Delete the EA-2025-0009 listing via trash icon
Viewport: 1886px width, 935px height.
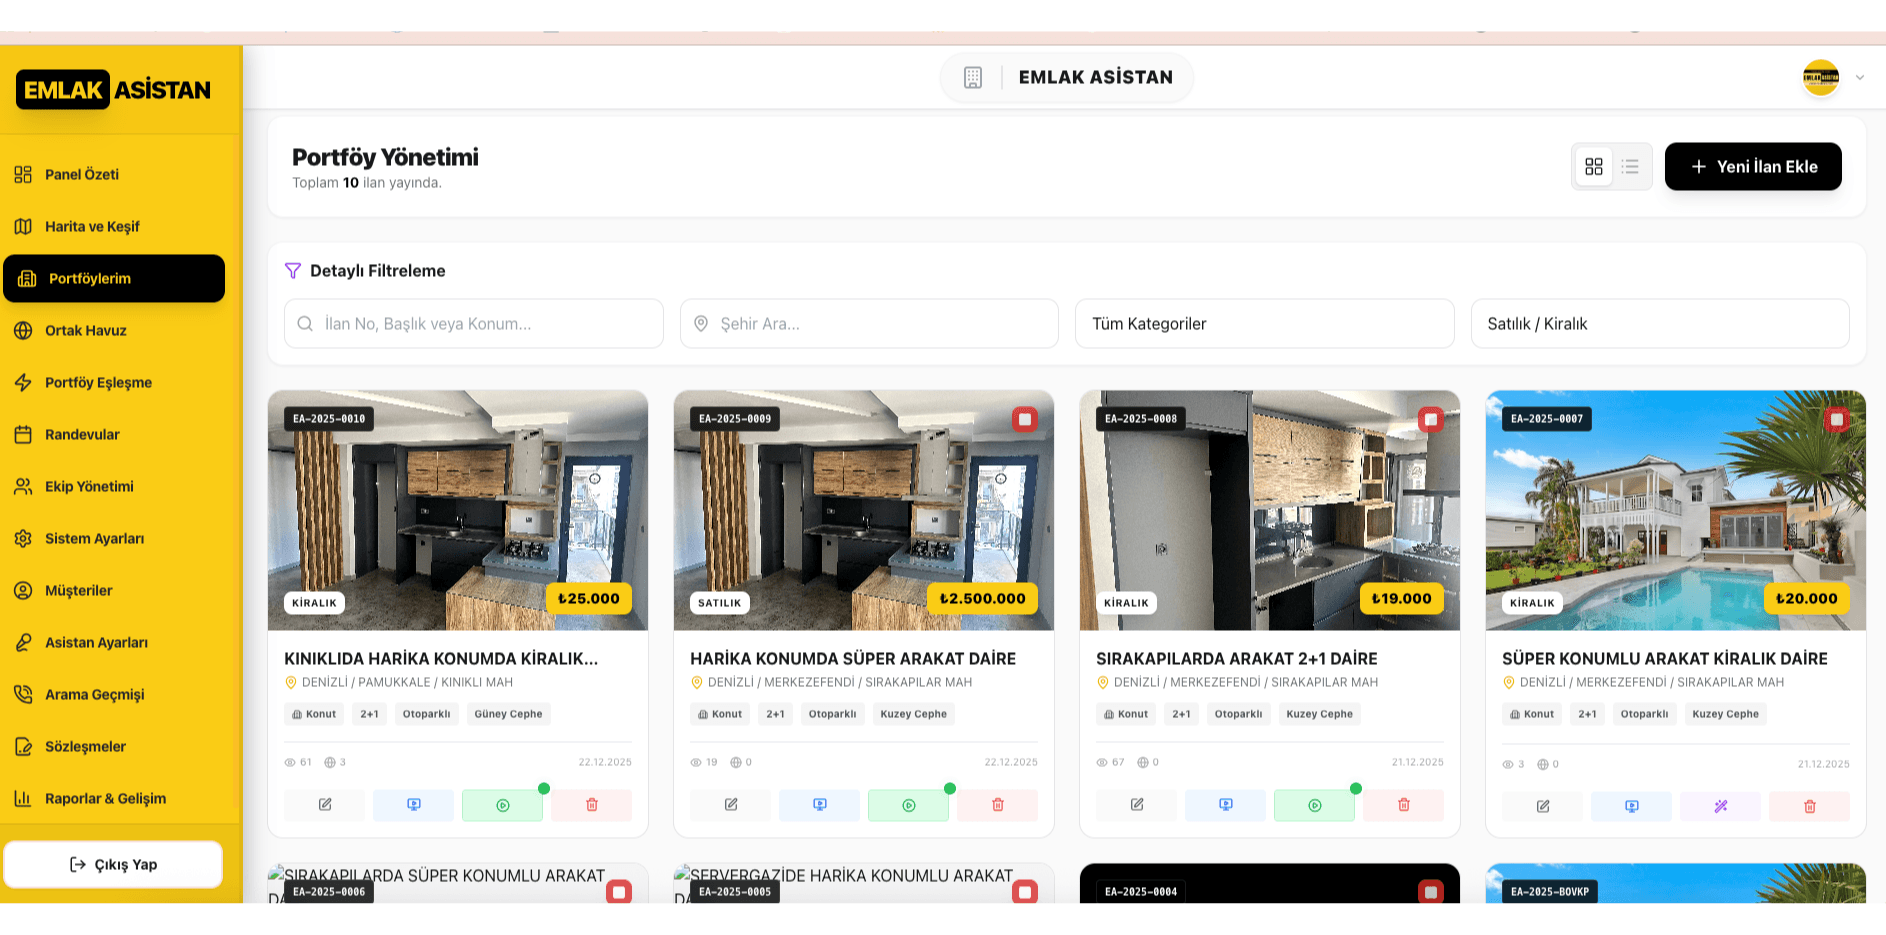pos(997,805)
